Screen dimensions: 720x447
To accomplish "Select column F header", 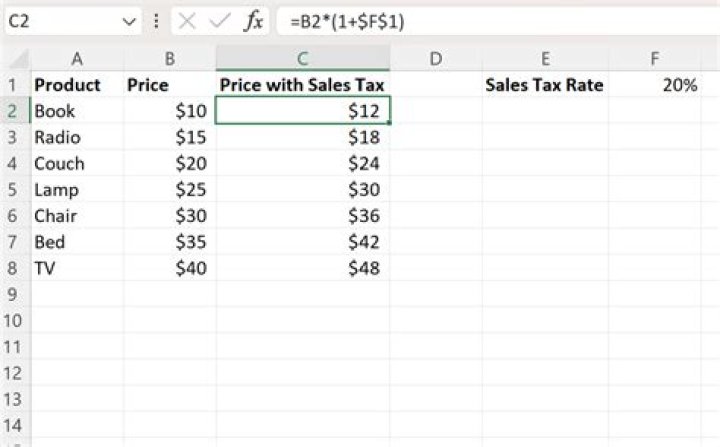I will [654, 59].
